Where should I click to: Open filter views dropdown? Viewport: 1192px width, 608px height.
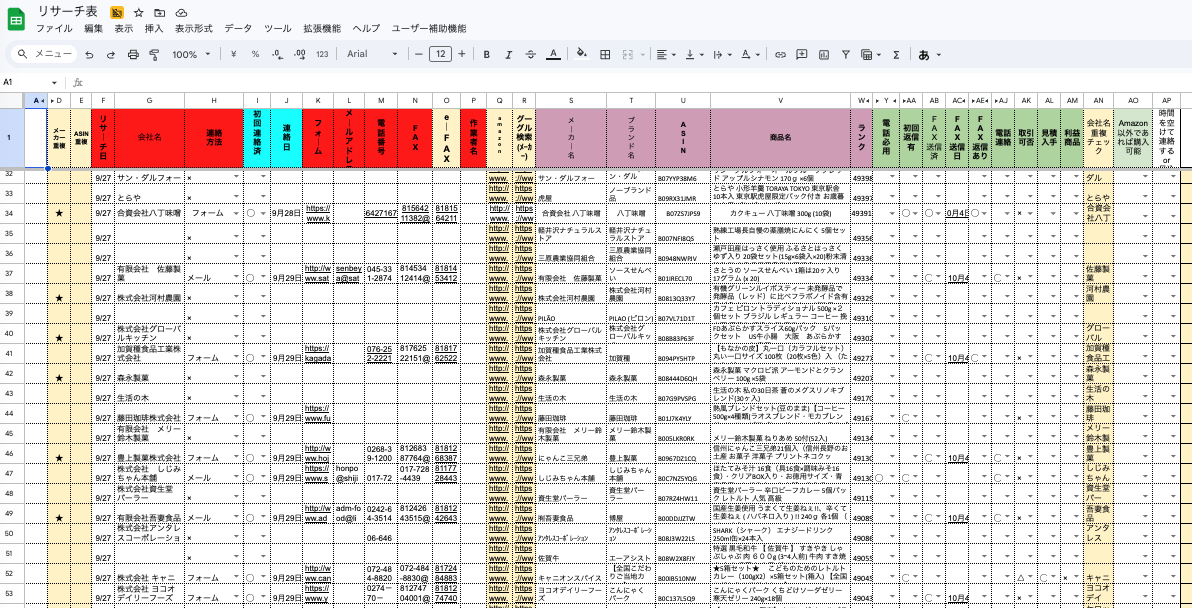[870, 55]
